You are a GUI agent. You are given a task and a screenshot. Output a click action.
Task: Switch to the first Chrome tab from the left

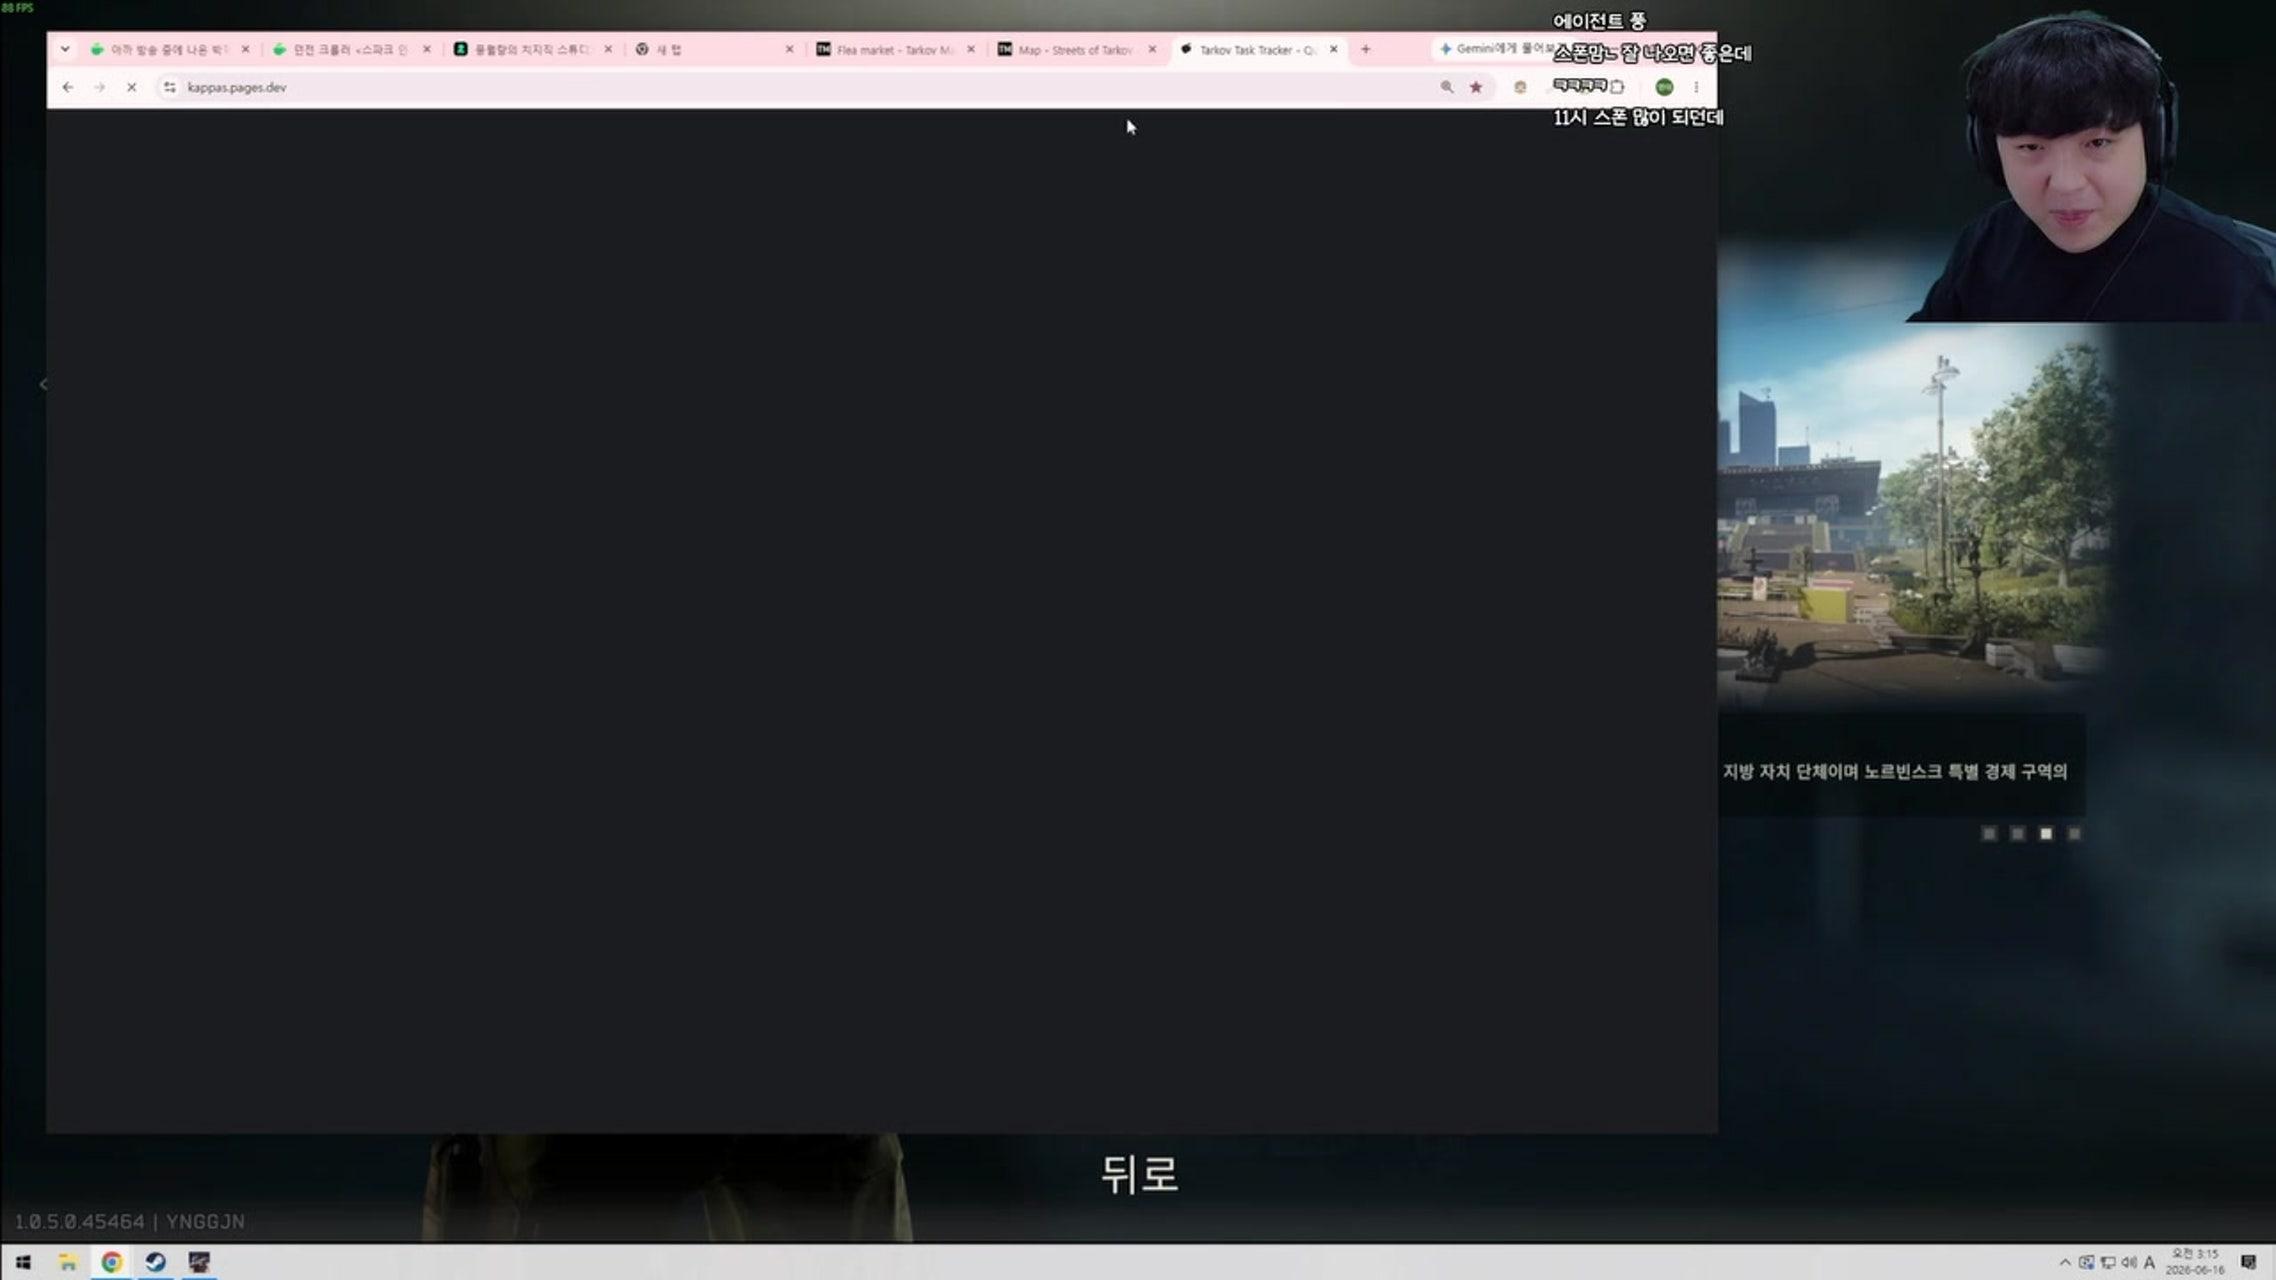(x=169, y=49)
